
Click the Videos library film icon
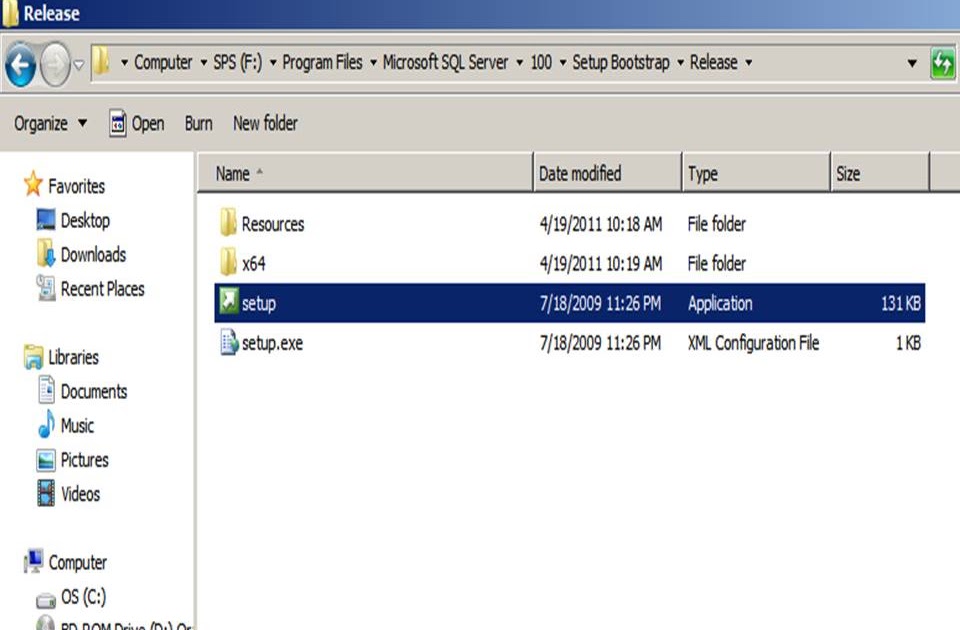click(46, 493)
